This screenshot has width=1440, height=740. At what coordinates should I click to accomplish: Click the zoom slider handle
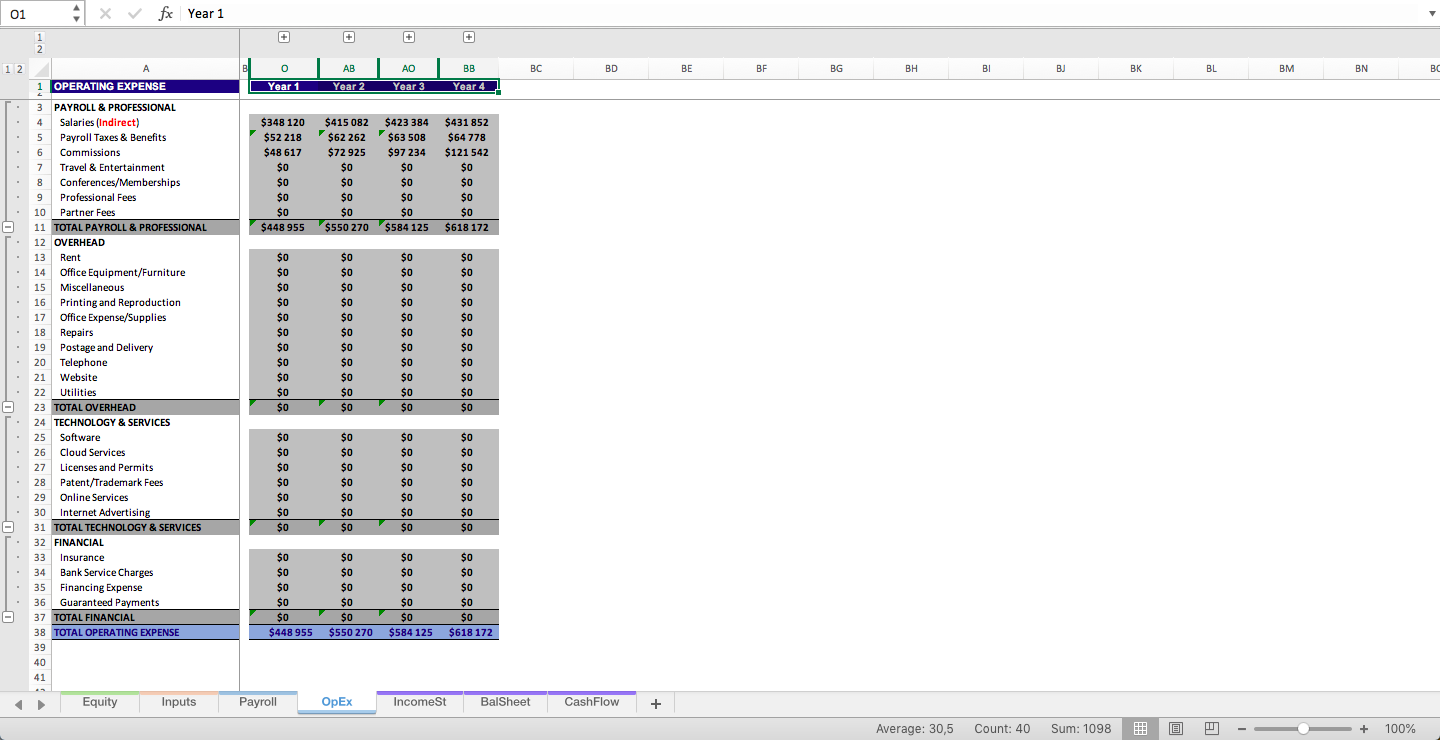pyautogui.click(x=1303, y=729)
